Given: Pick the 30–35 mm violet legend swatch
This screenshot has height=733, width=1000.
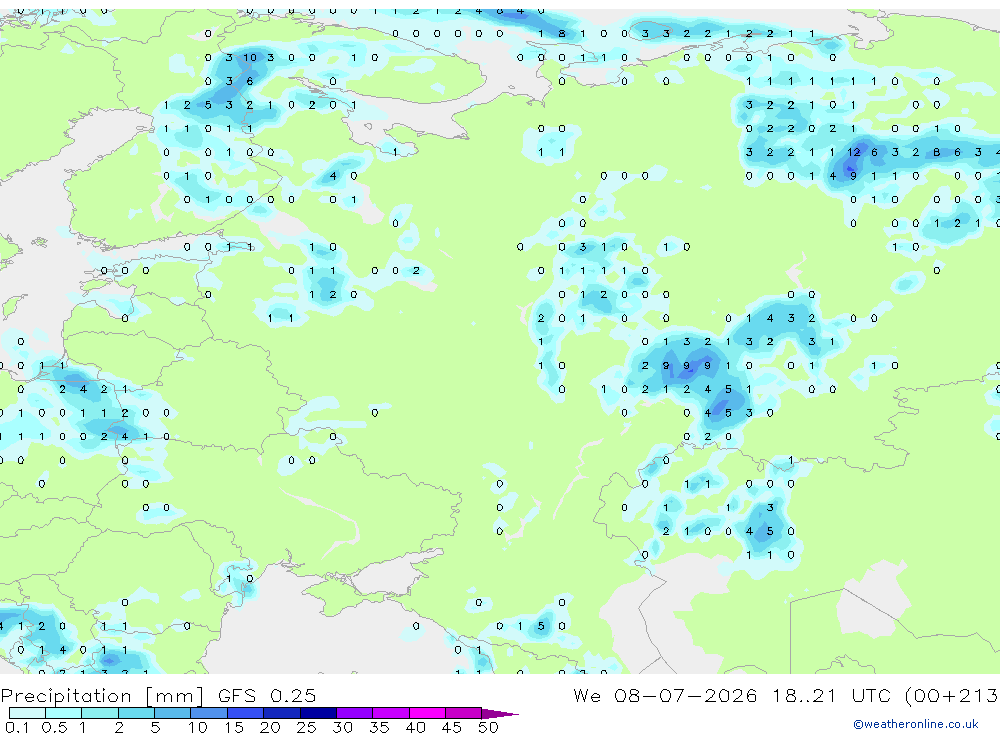Looking at the screenshot, I should 354,713.
